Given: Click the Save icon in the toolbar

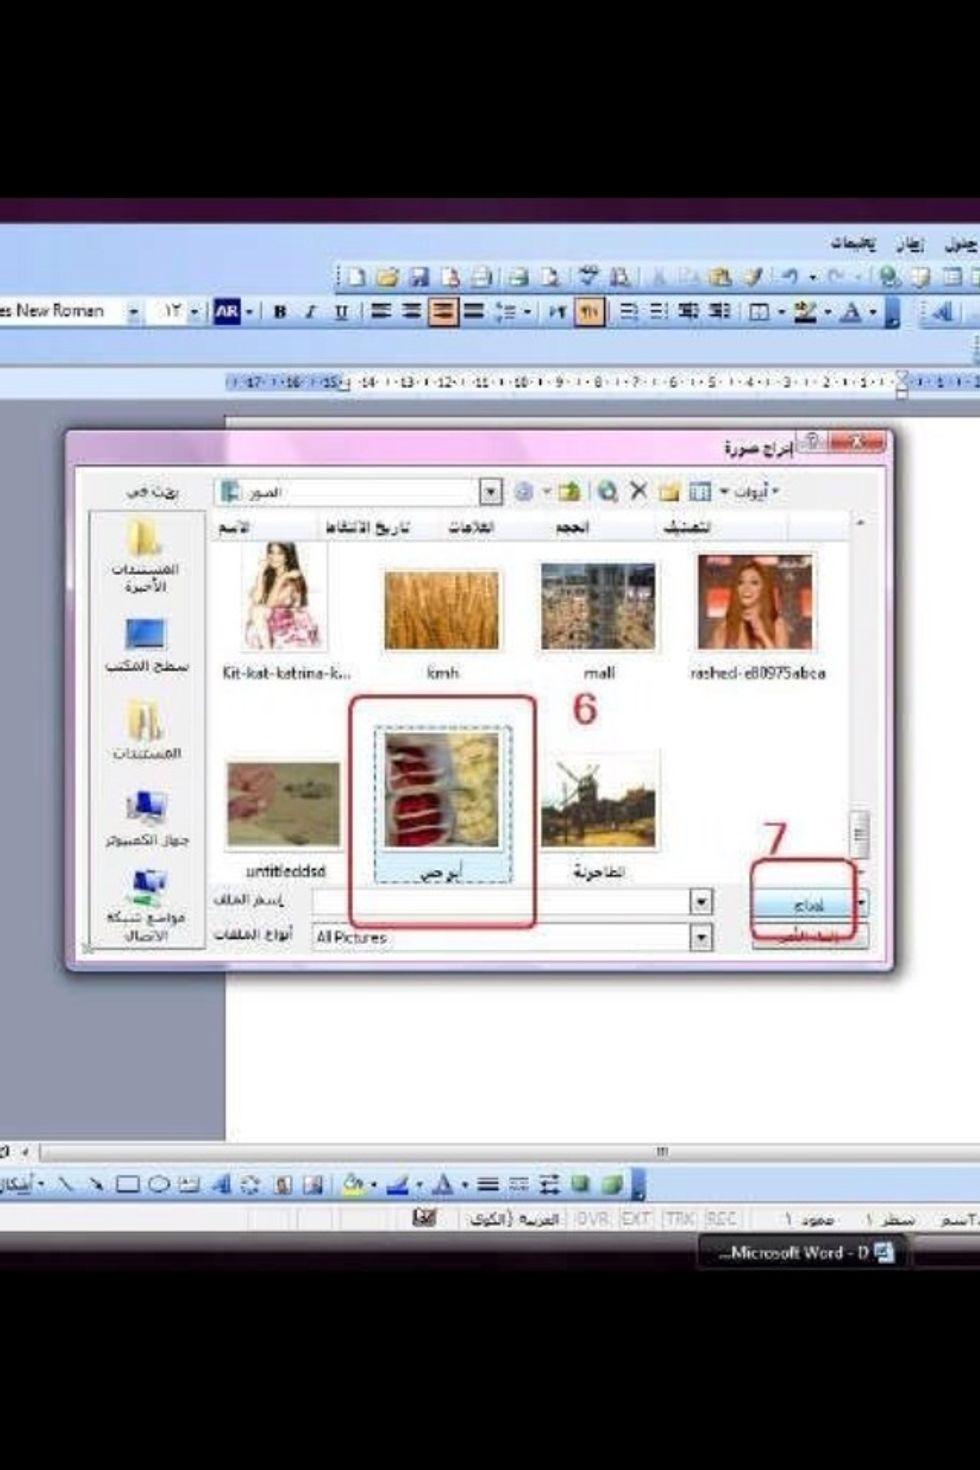Looking at the screenshot, I should click(x=419, y=277).
